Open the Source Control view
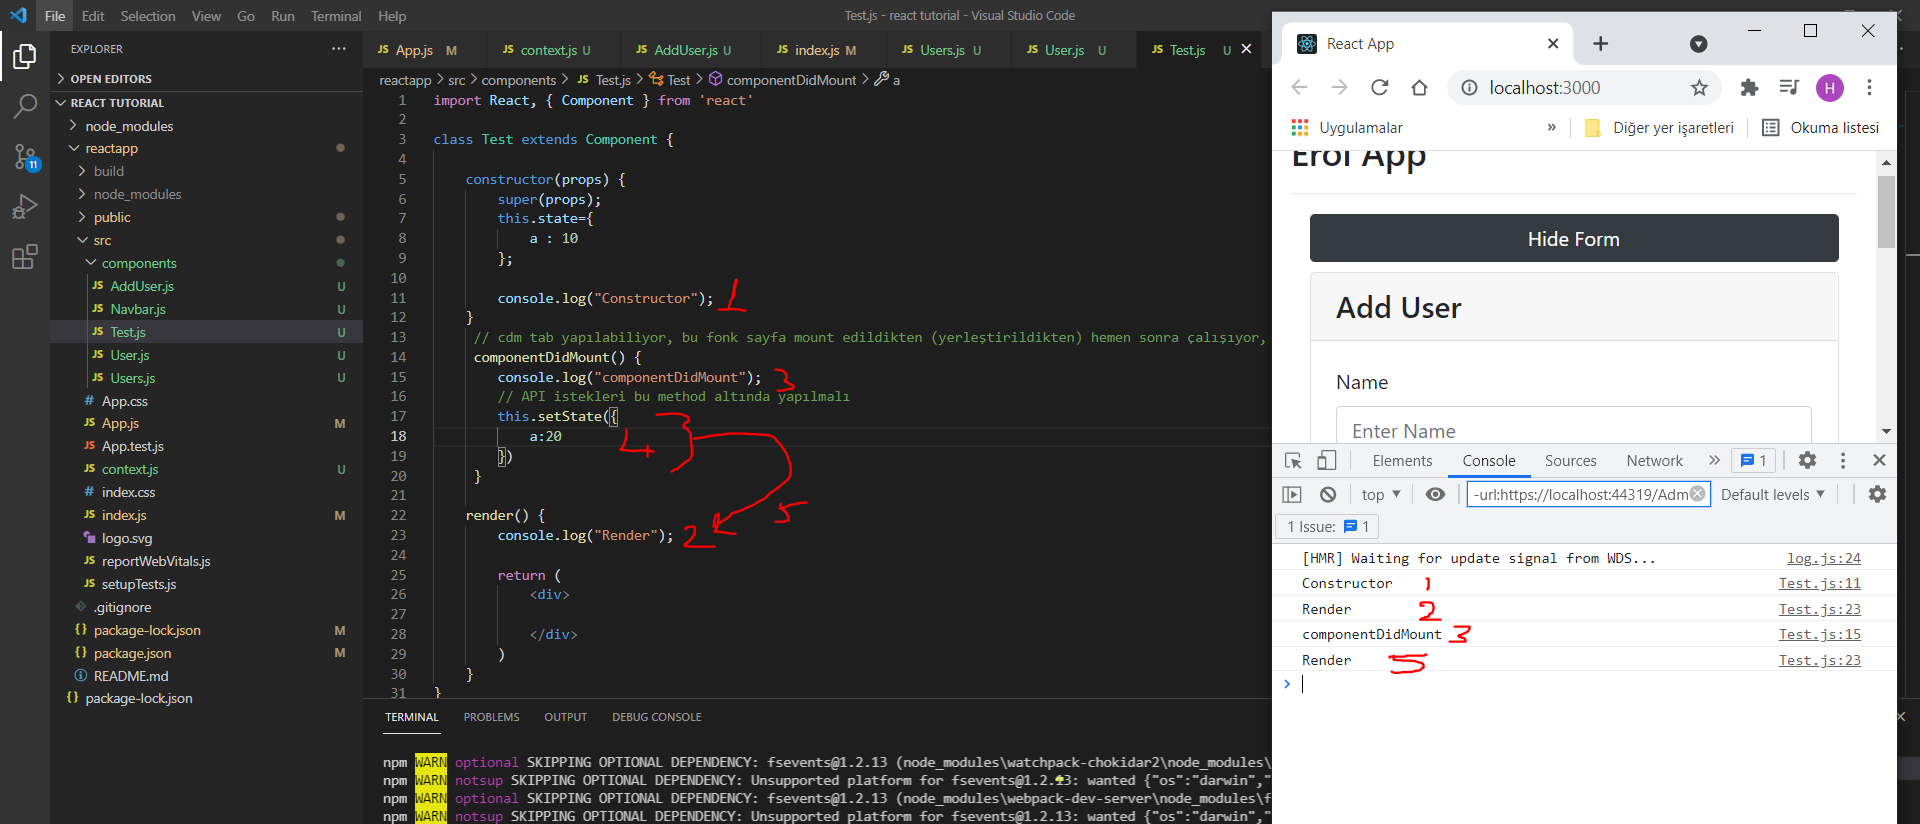This screenshot has width=1920, height=824. 25,156
